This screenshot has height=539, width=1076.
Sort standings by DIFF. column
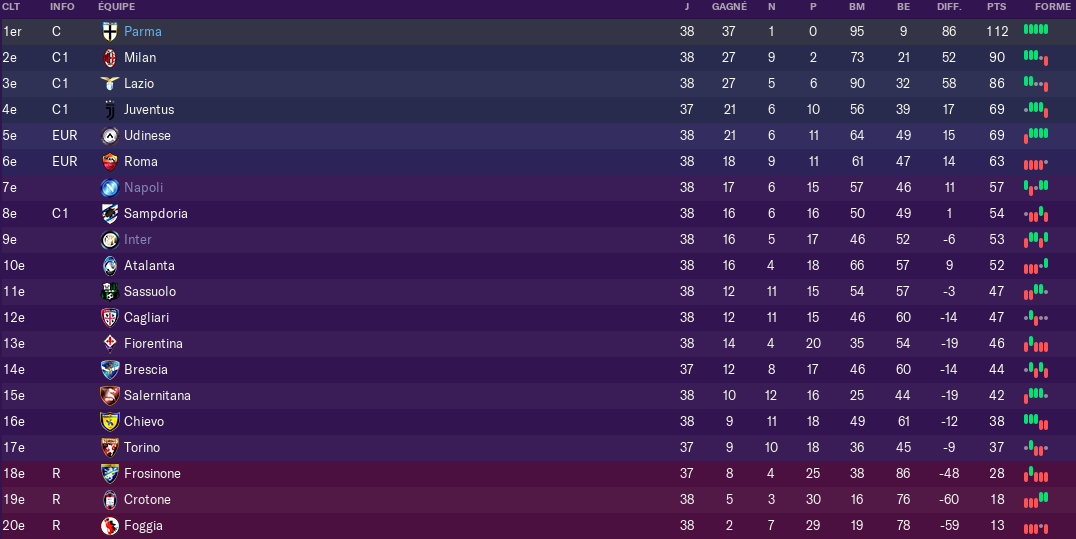coord(949,7)
